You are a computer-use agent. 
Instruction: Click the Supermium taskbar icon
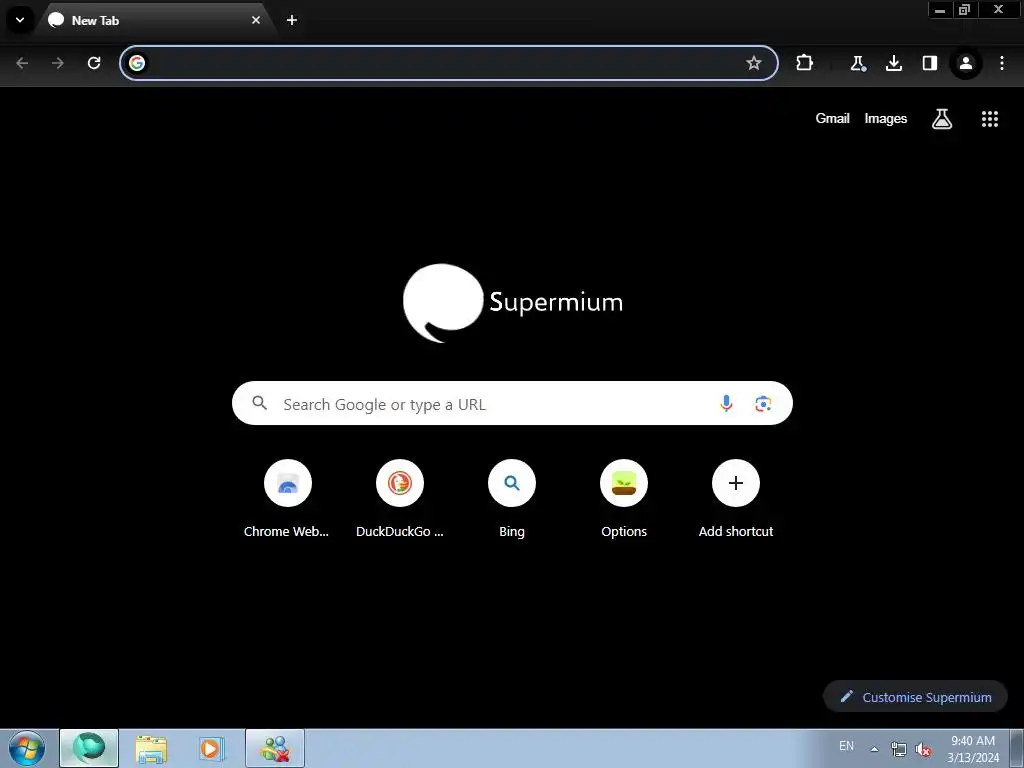(x=89, y=748)
